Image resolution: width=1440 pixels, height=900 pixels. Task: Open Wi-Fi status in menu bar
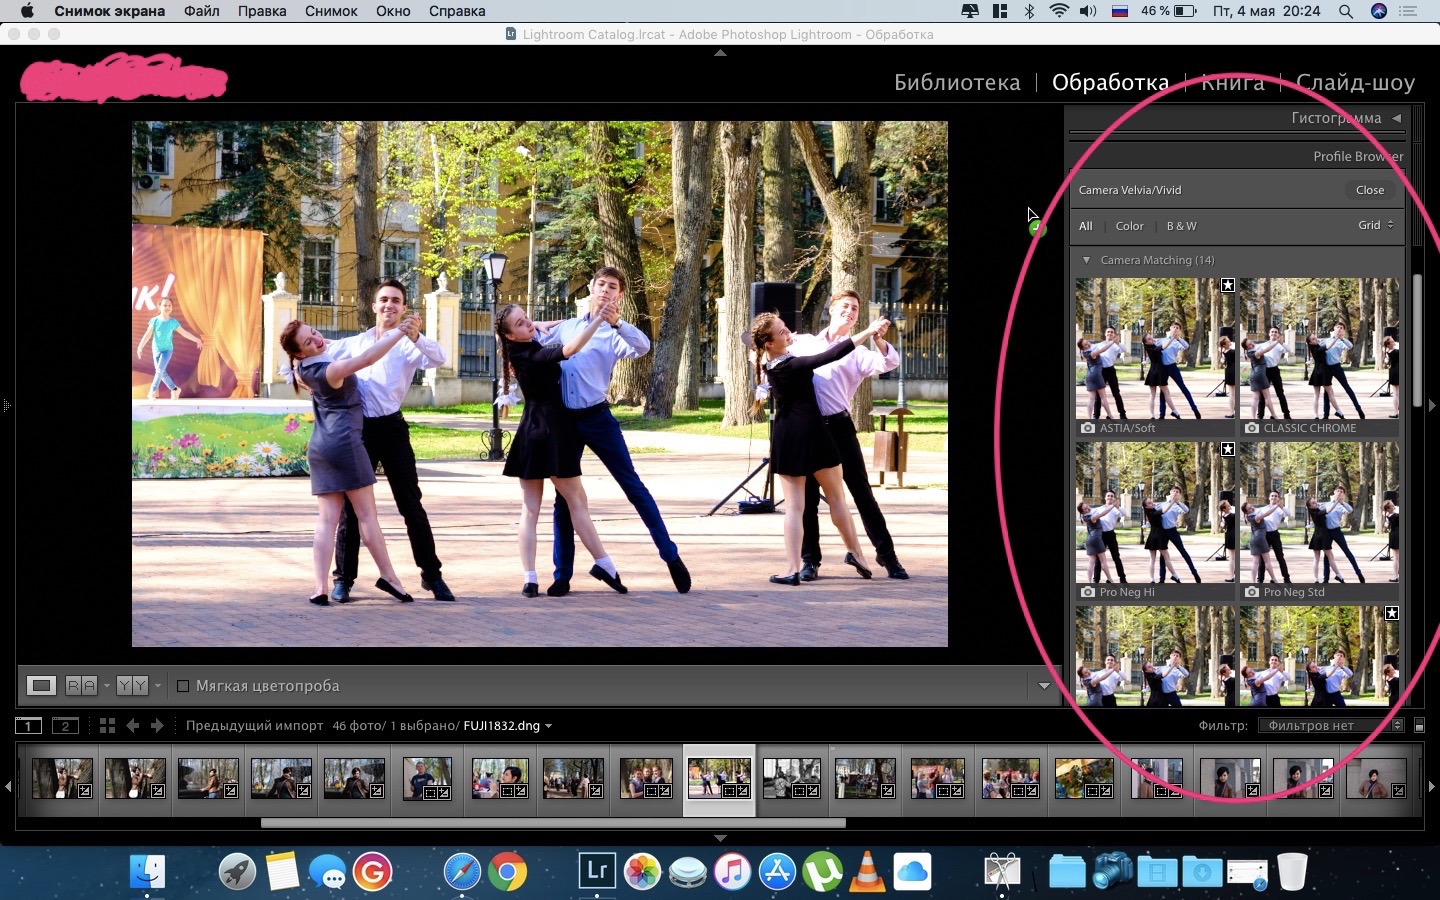1059,11
